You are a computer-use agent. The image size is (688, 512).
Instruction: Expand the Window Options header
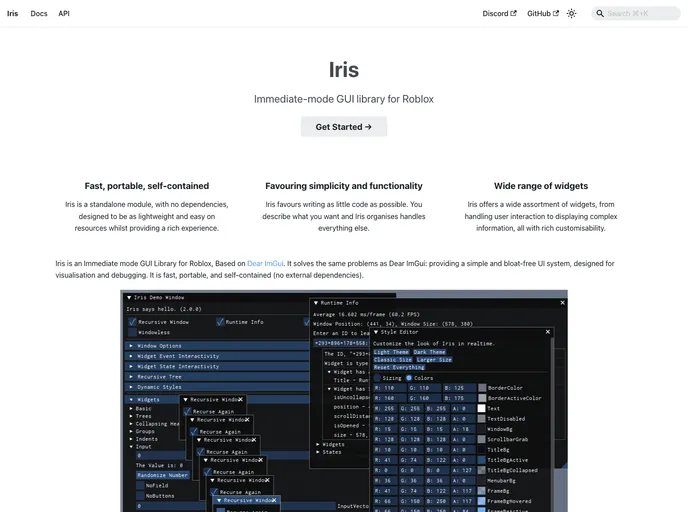(217, 346)
